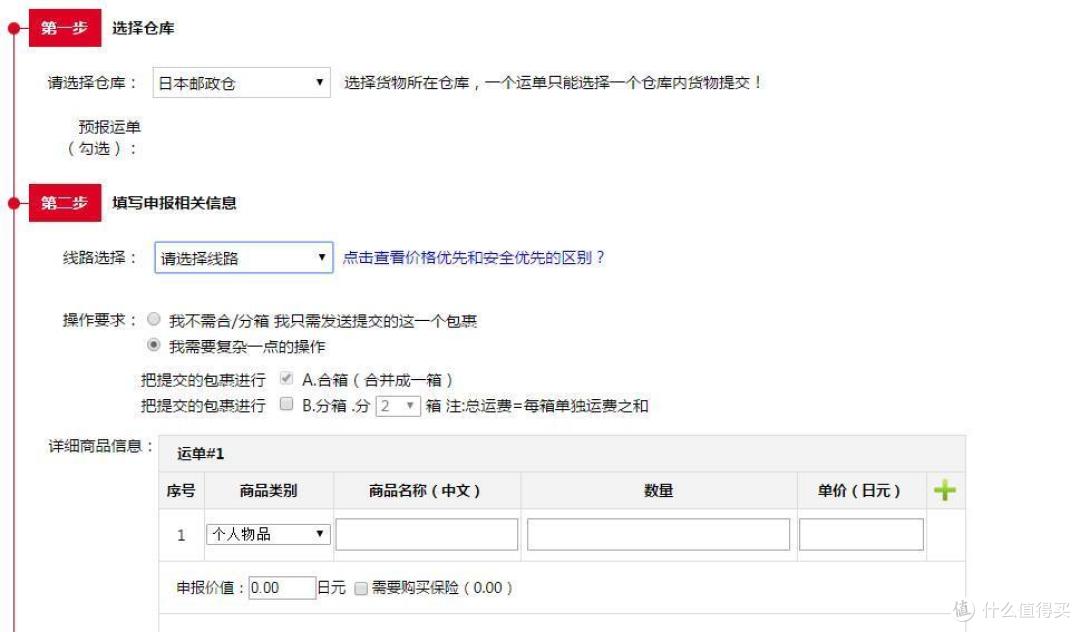Click the 单价(日元) input field
Viewport: 1080px width, 632px height.
tap(861, 534)
